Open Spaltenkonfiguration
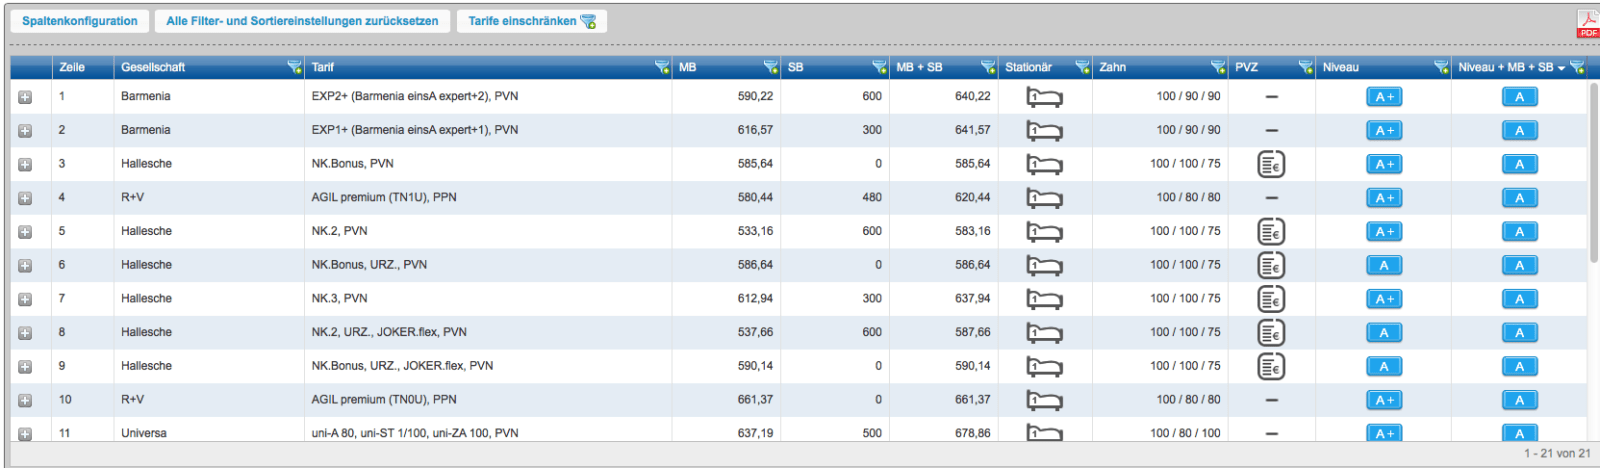The height and width of the screenshot is (468, 1600). (80, 21)
